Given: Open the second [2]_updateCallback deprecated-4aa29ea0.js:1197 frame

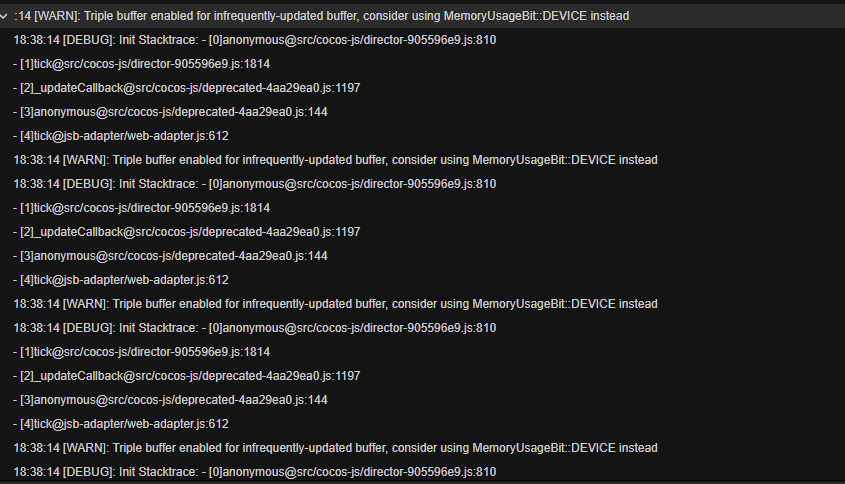Looking at the screenshot, I should tap(187, 232).
